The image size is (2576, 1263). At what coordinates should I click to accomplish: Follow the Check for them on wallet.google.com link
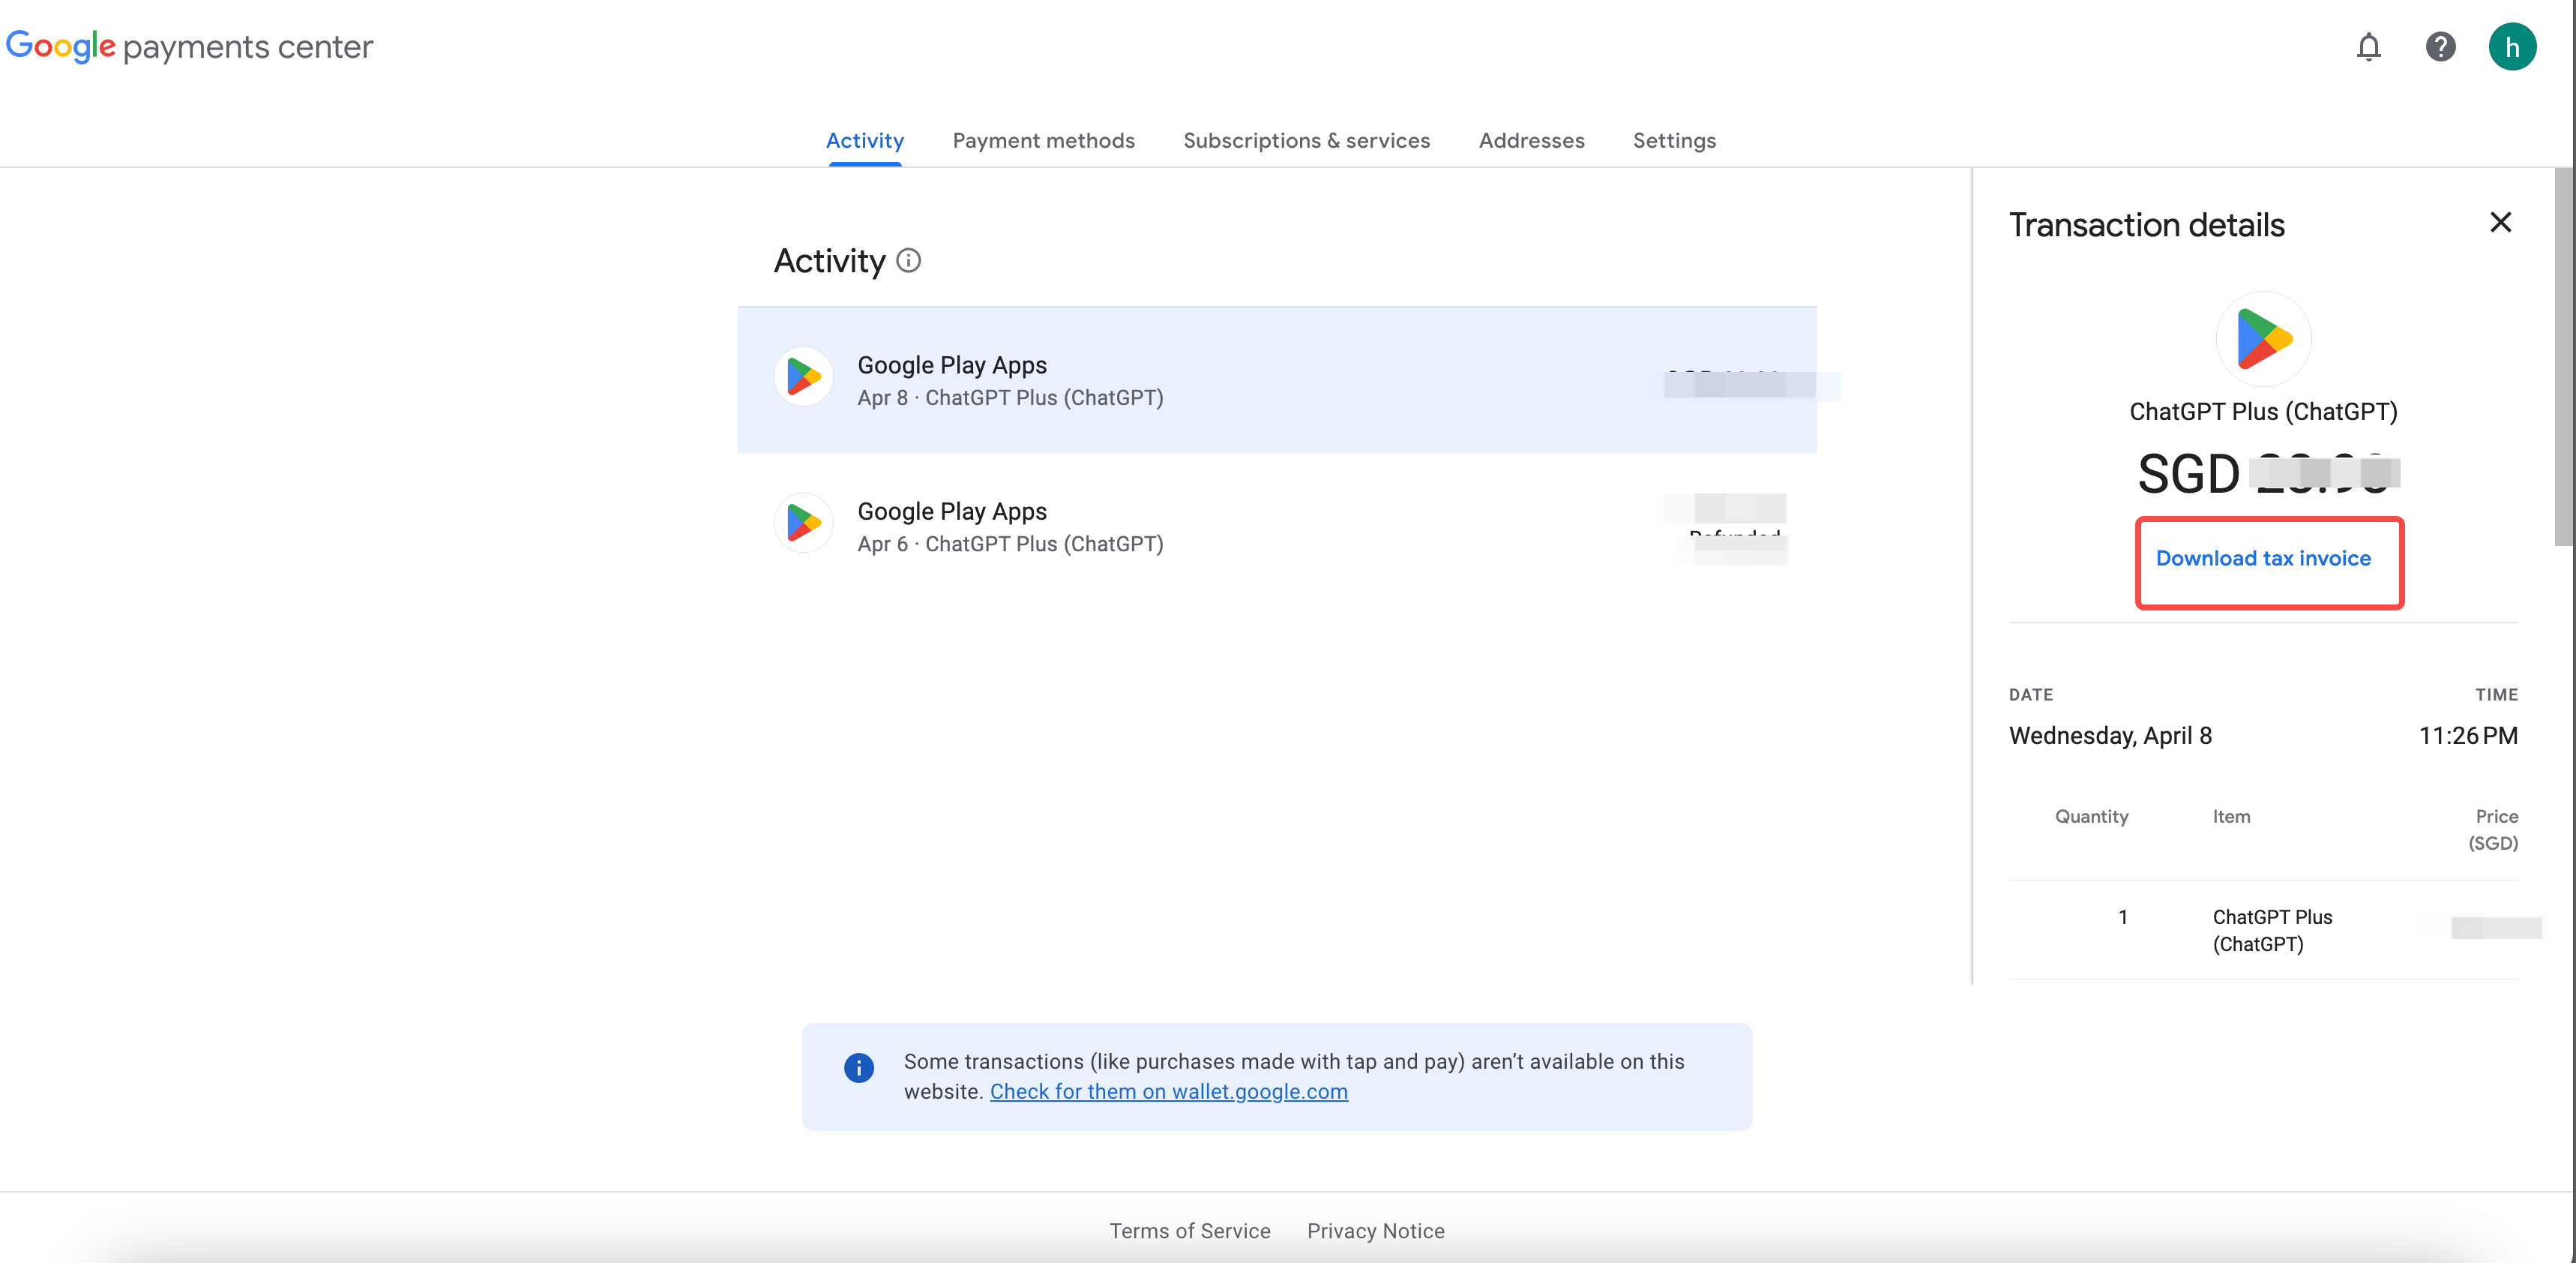point(1168,1092)
